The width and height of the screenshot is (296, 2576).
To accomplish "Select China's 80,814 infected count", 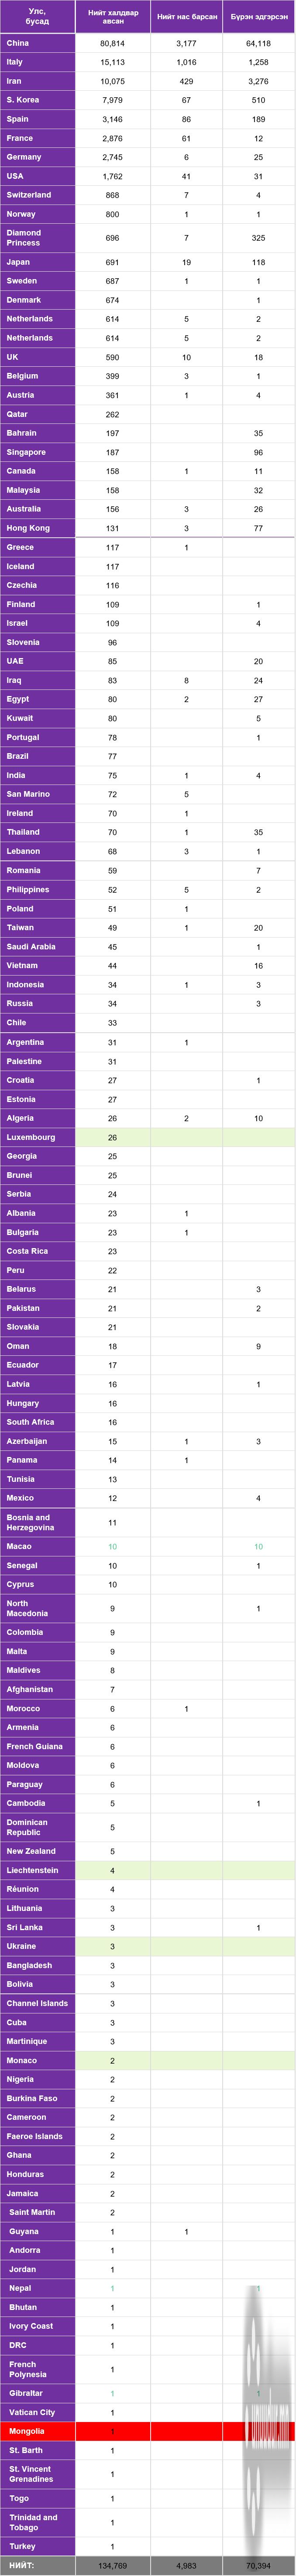I will tap(112, 43).
